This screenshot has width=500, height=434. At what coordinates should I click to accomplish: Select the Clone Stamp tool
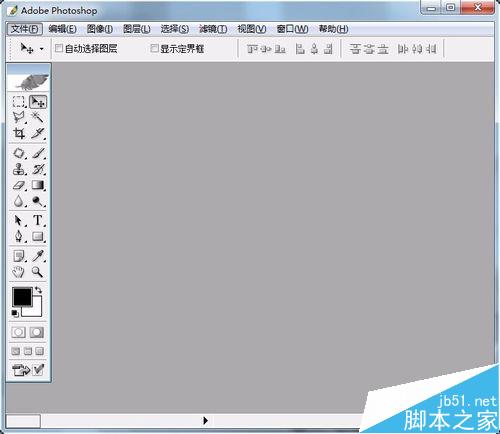tap(19, 169)
